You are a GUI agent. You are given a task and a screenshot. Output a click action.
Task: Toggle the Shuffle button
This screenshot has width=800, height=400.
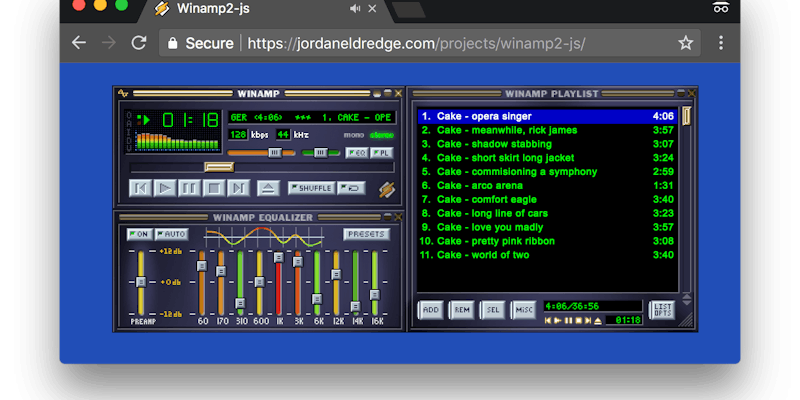coord(311,188)
